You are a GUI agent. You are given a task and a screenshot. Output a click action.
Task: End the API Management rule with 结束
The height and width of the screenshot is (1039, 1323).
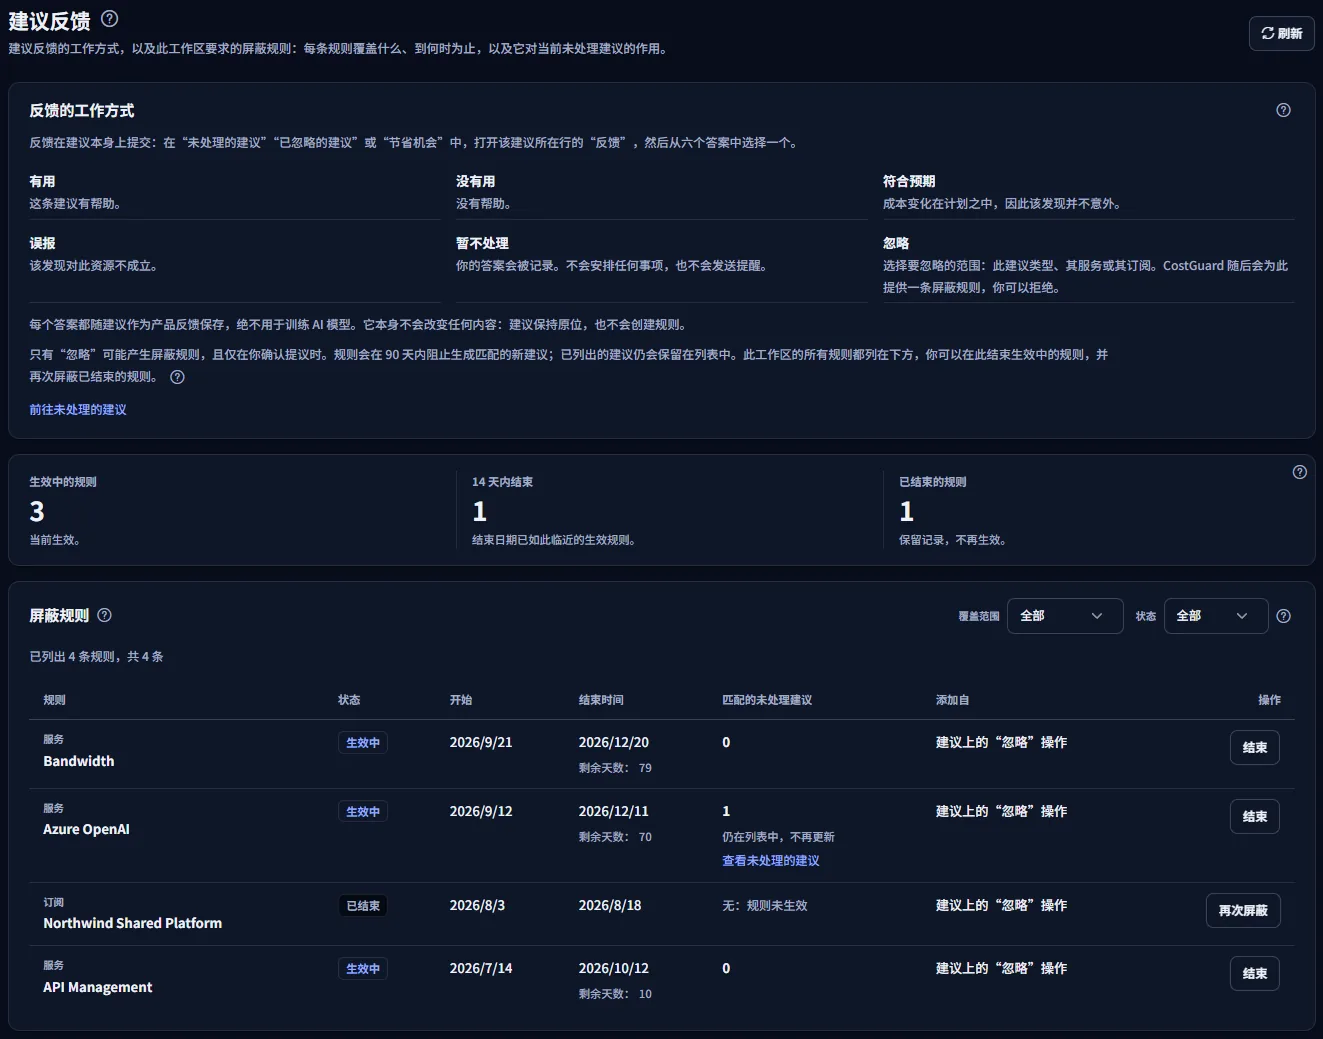(1254, 973)
